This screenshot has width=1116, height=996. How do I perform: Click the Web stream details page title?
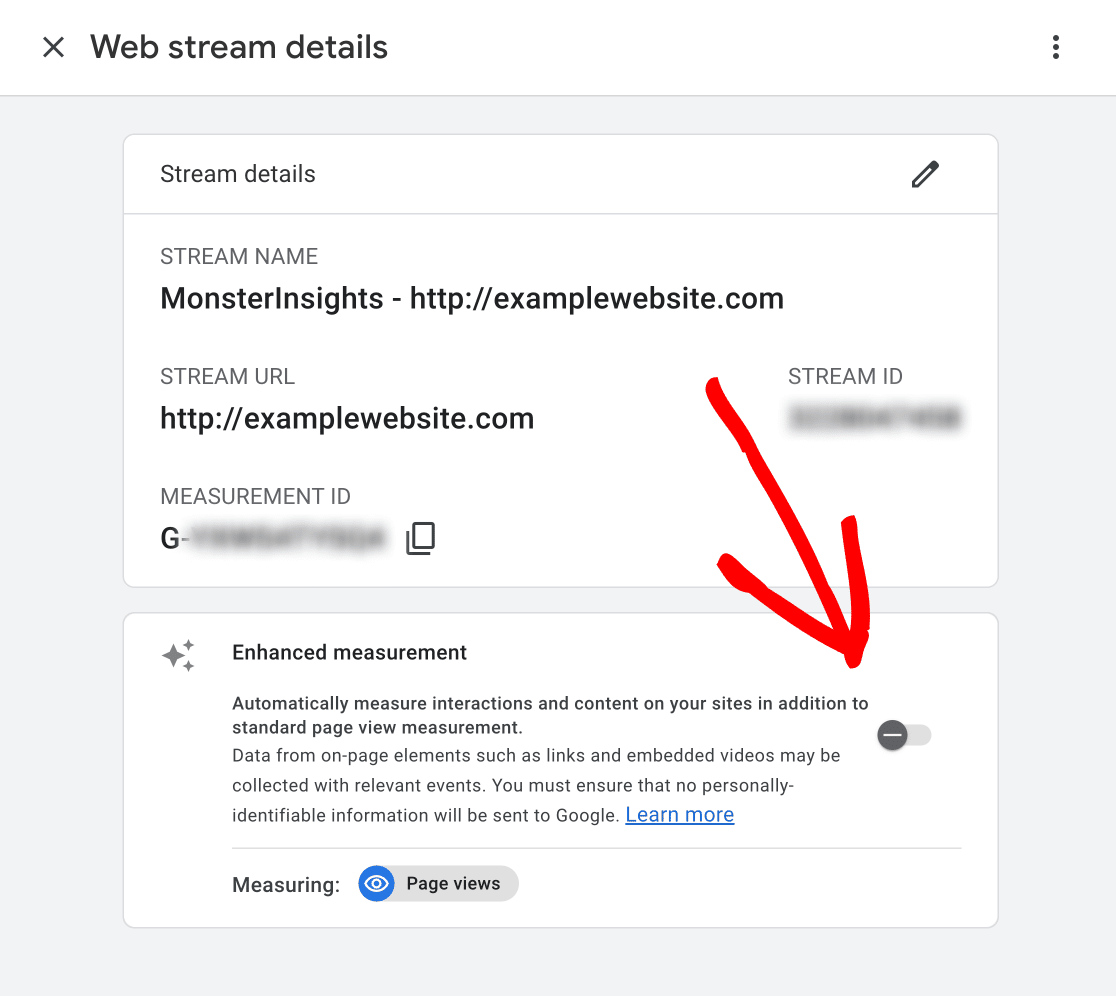(x=239, y=47)
